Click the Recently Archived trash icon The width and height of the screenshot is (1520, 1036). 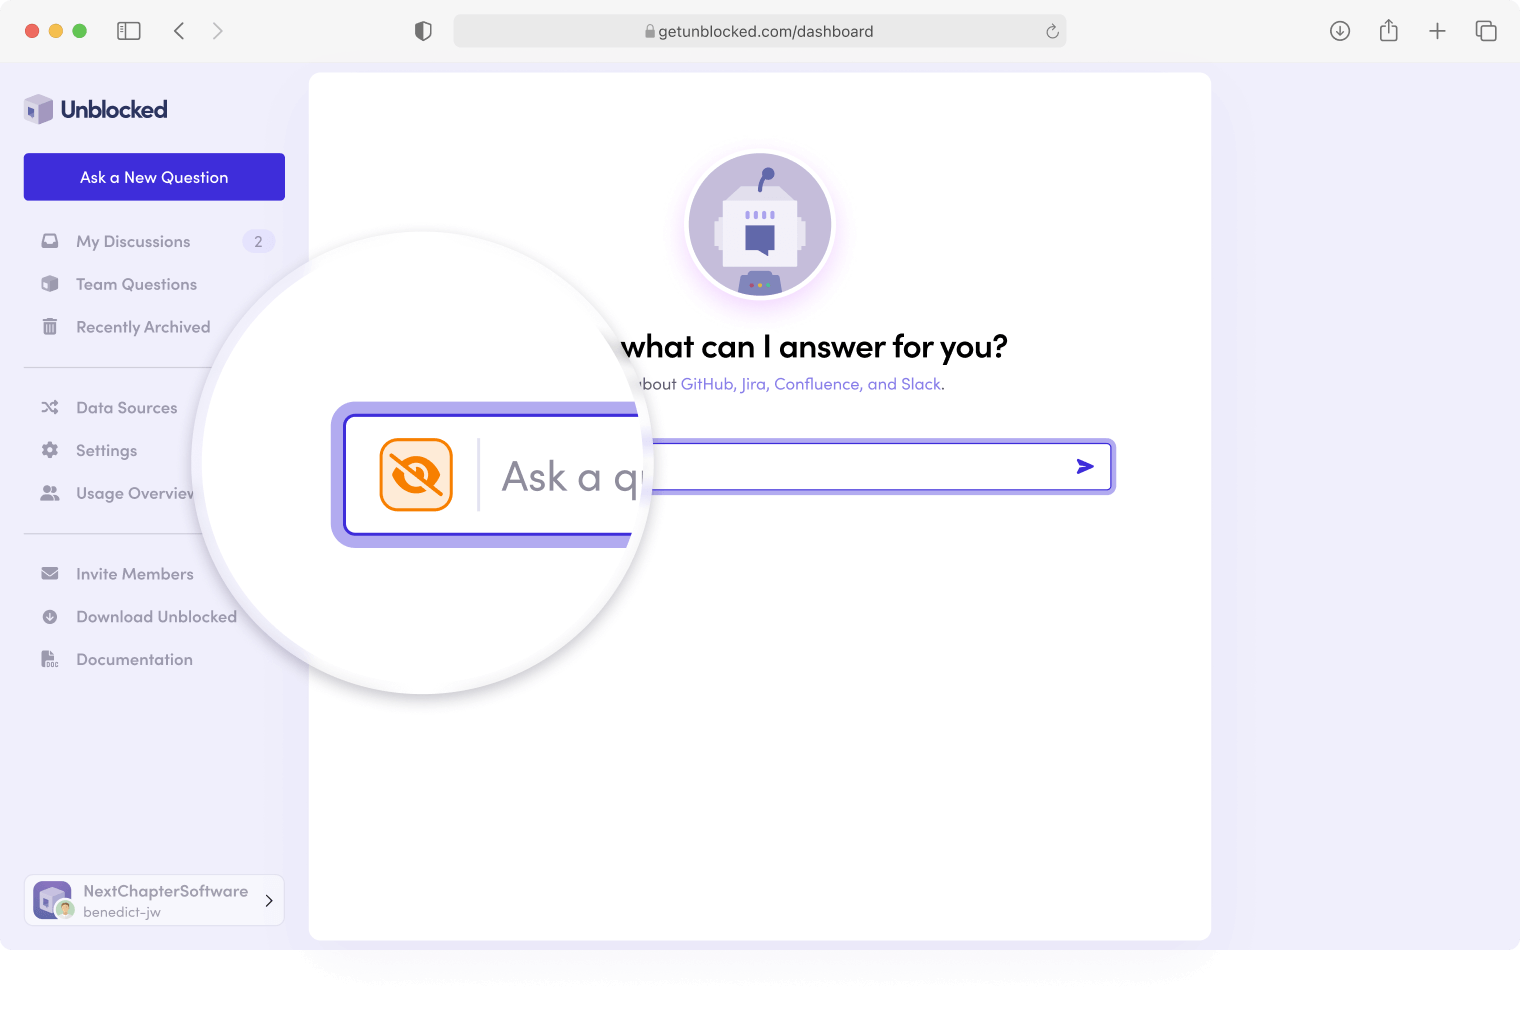point(50,327)
